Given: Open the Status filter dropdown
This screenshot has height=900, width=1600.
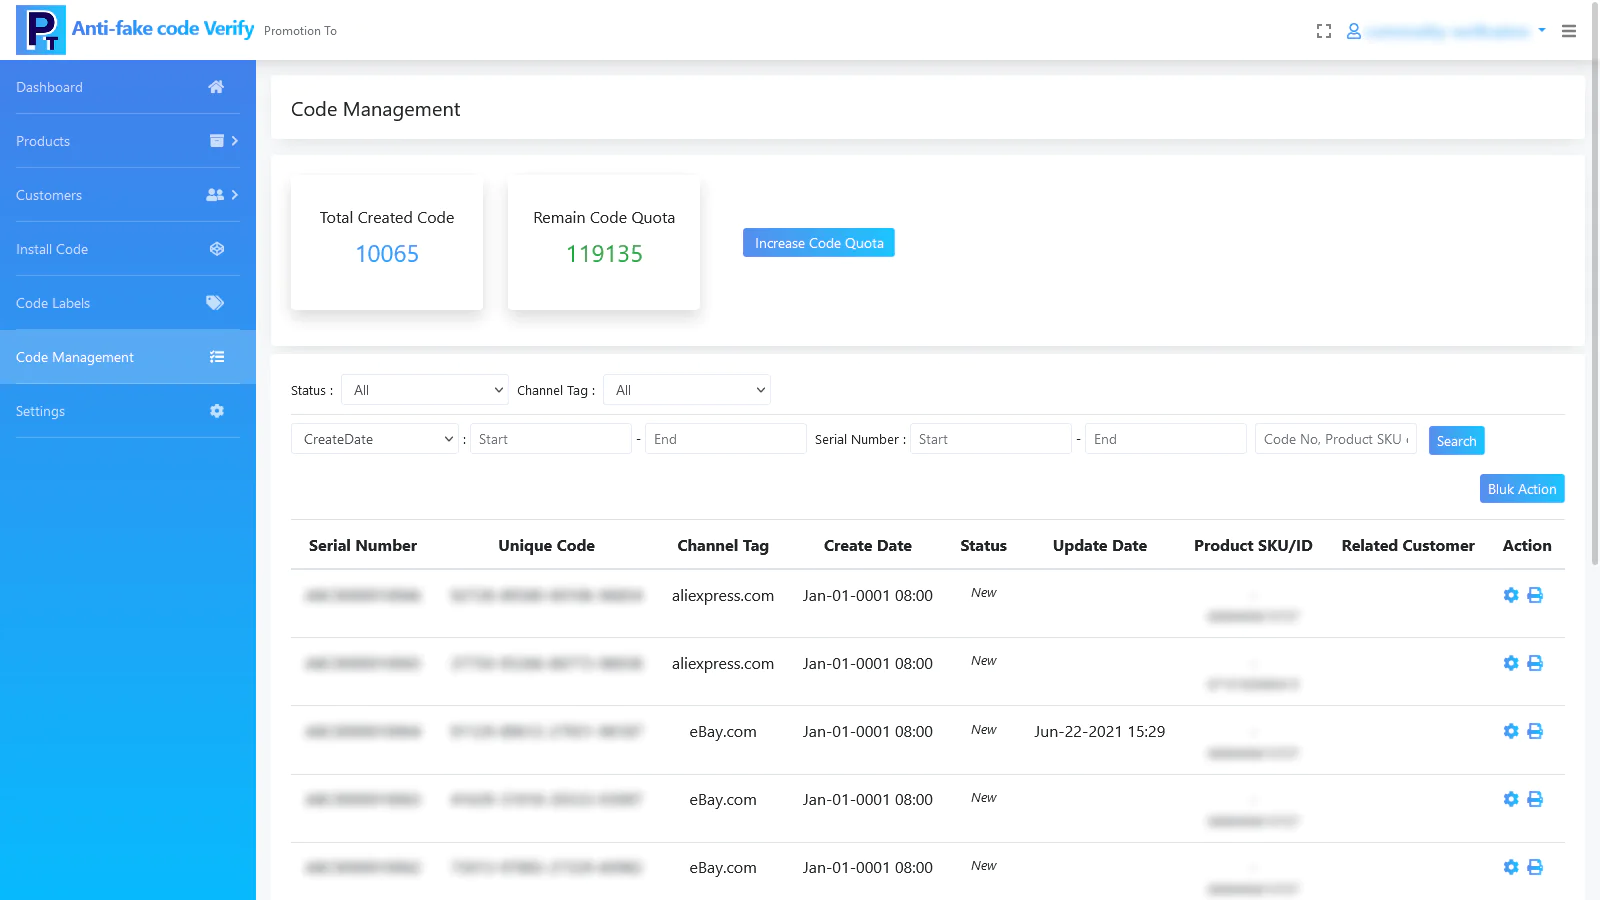Looking at the screenshot, I should pos(425,390).
